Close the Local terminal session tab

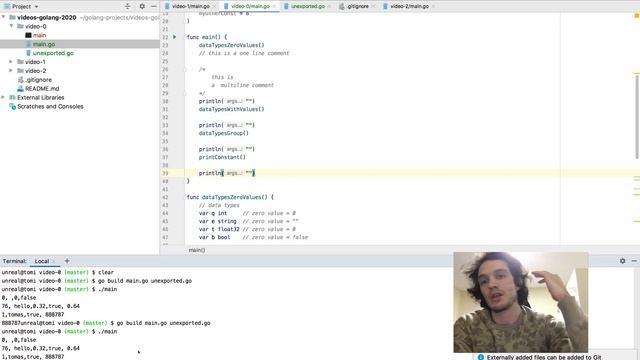(54, 261)
